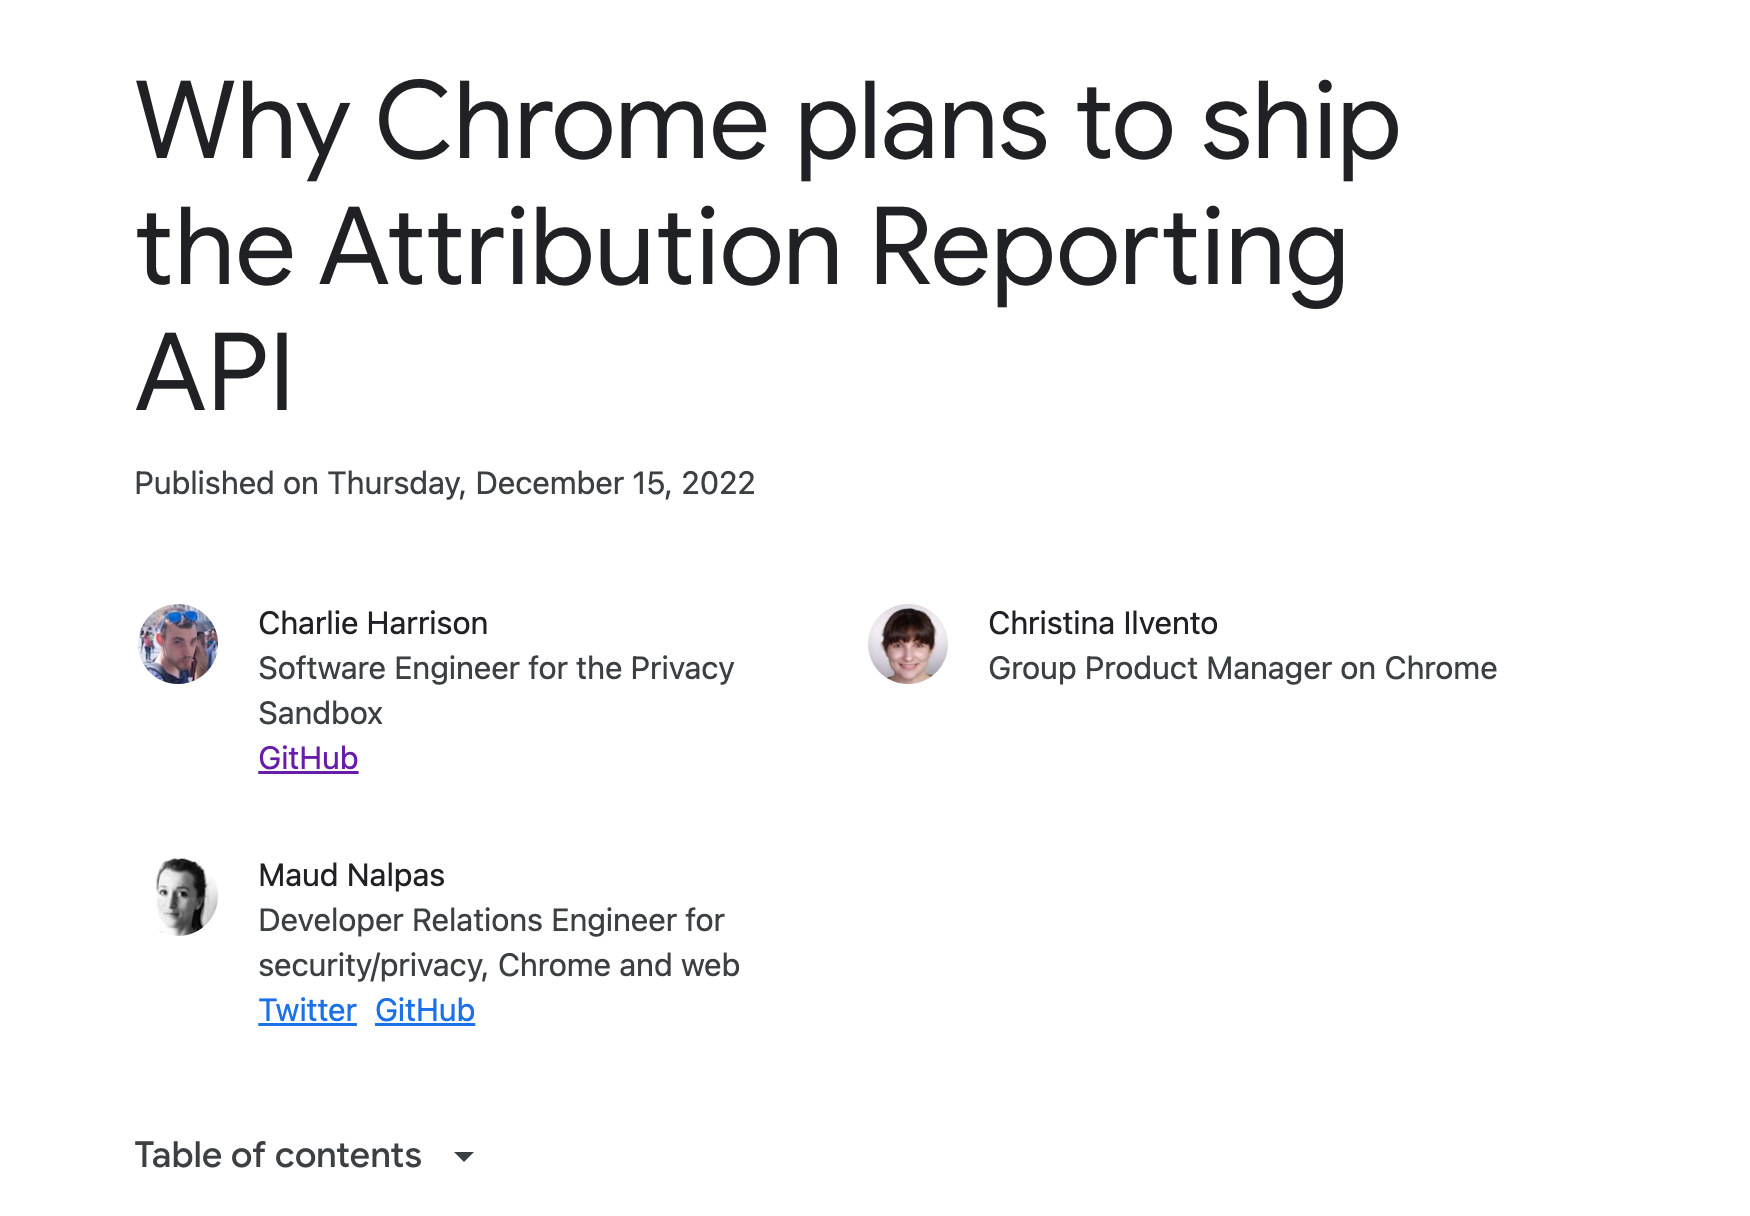The image size is (1750, 1216).
Task: Click Maud Nalpas's profile photo
Action: [x=186, y=896]
